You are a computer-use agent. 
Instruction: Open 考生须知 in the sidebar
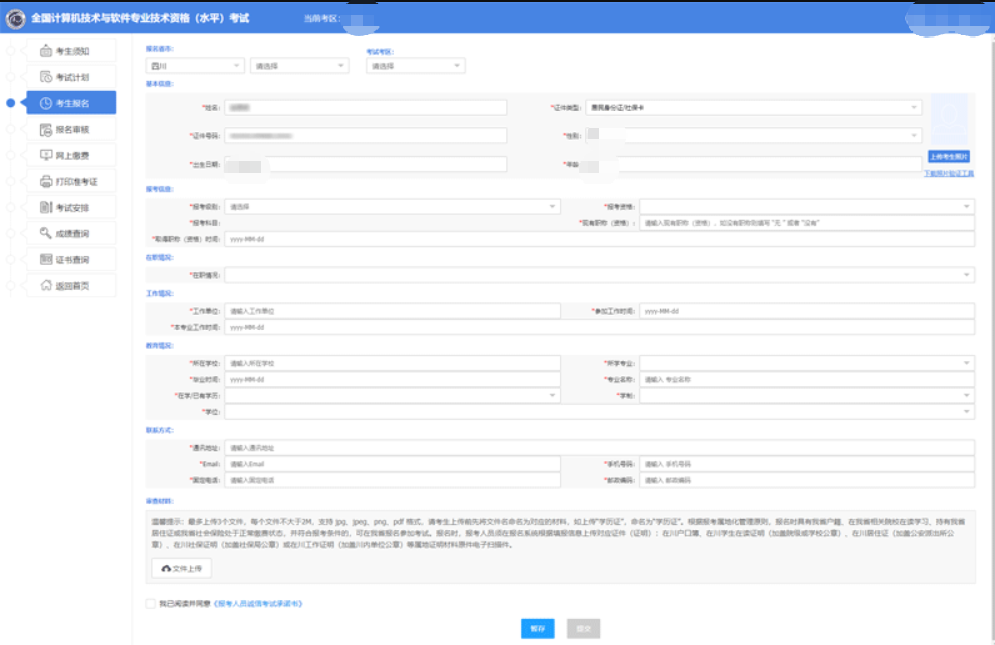[72, 51]
